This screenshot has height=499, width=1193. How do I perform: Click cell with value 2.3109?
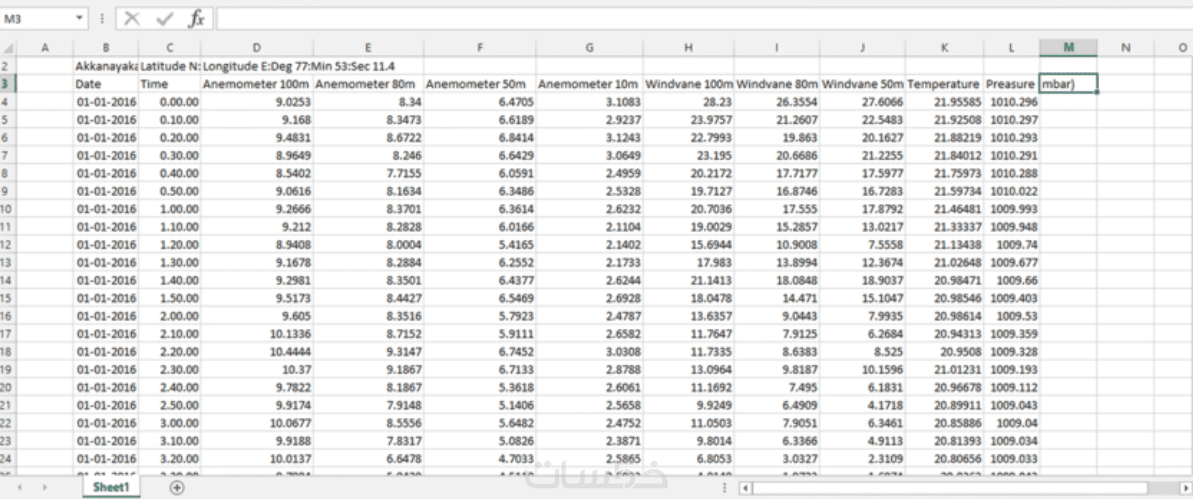(x=862, y=458)
